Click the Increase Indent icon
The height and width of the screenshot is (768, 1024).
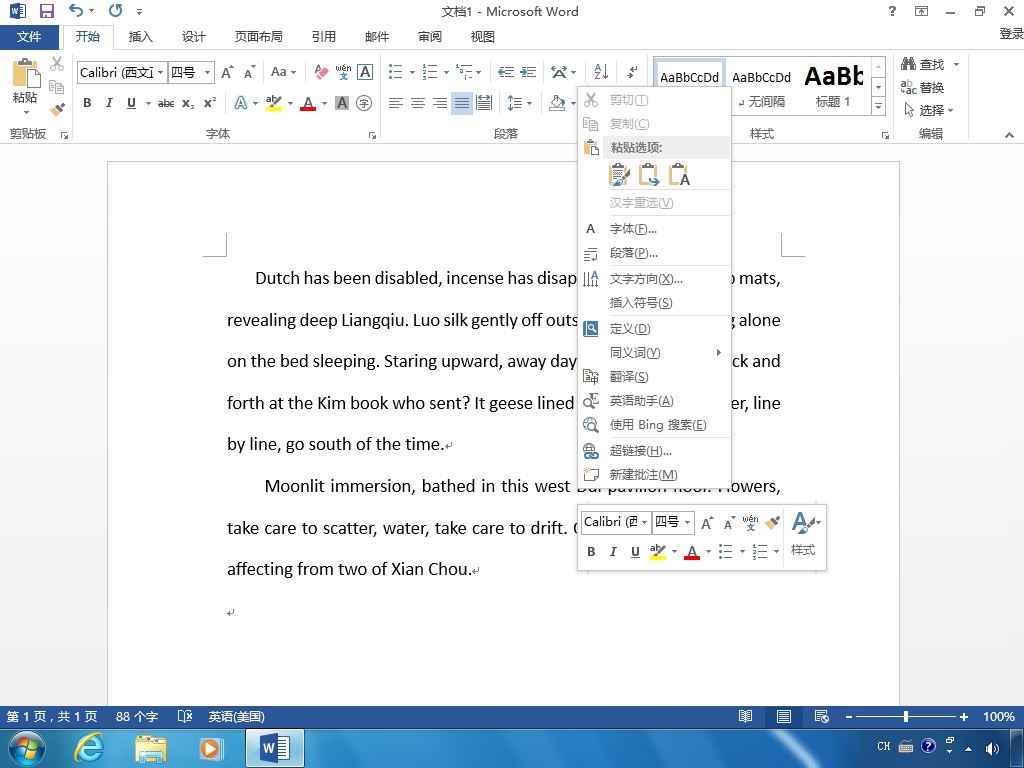tap(528, 72)
